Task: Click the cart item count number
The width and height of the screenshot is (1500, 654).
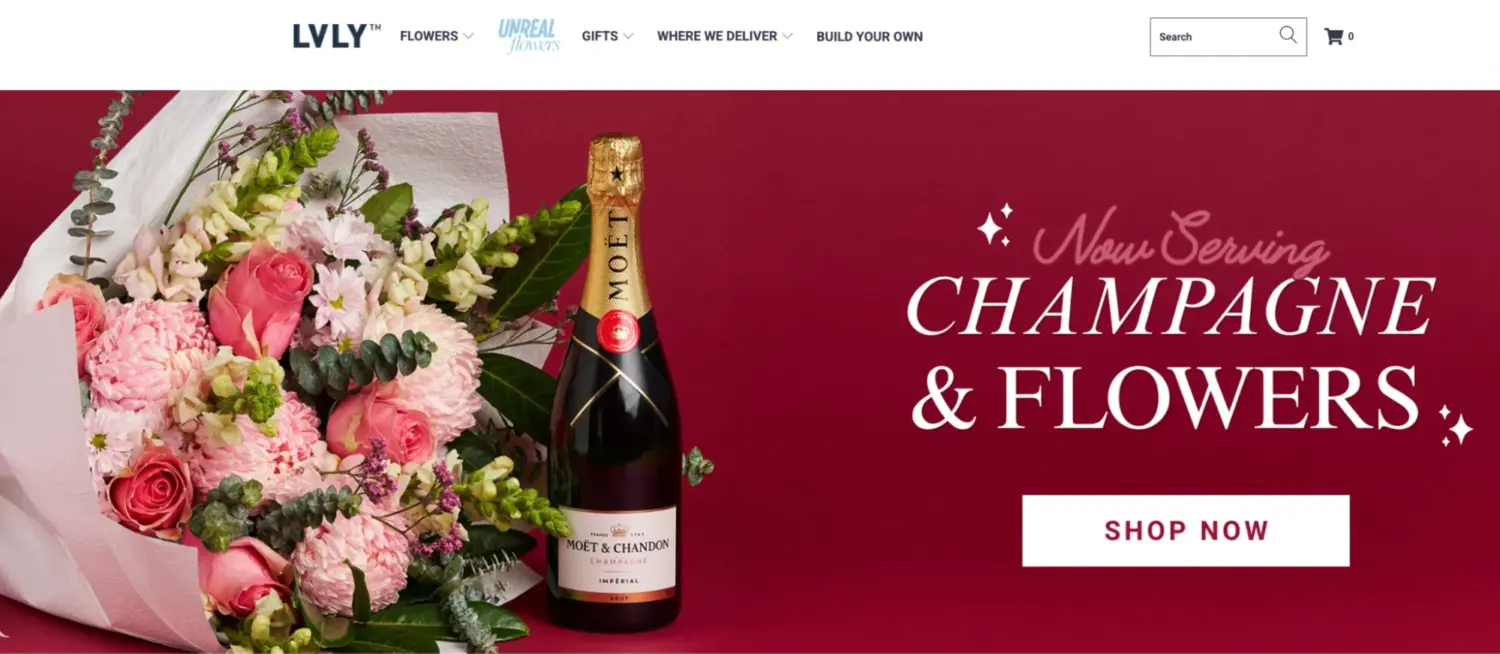Action: (x=1351, y=37)
